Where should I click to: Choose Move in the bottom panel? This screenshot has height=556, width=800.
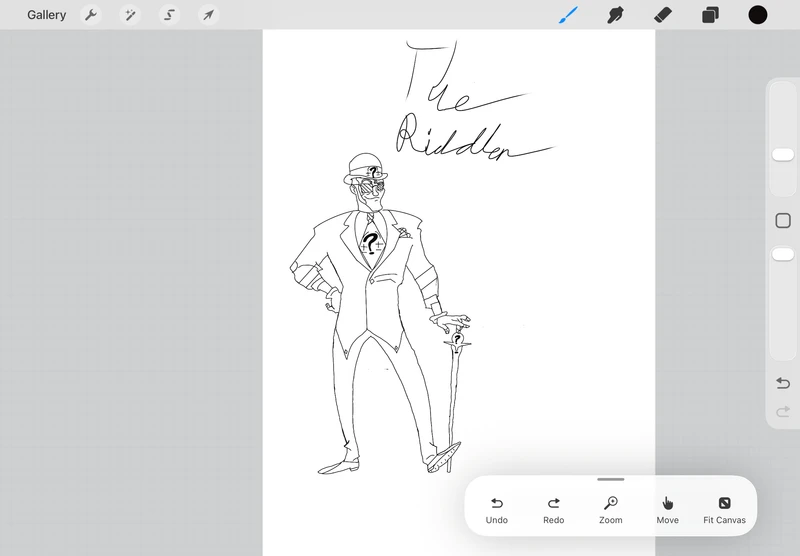667,511
